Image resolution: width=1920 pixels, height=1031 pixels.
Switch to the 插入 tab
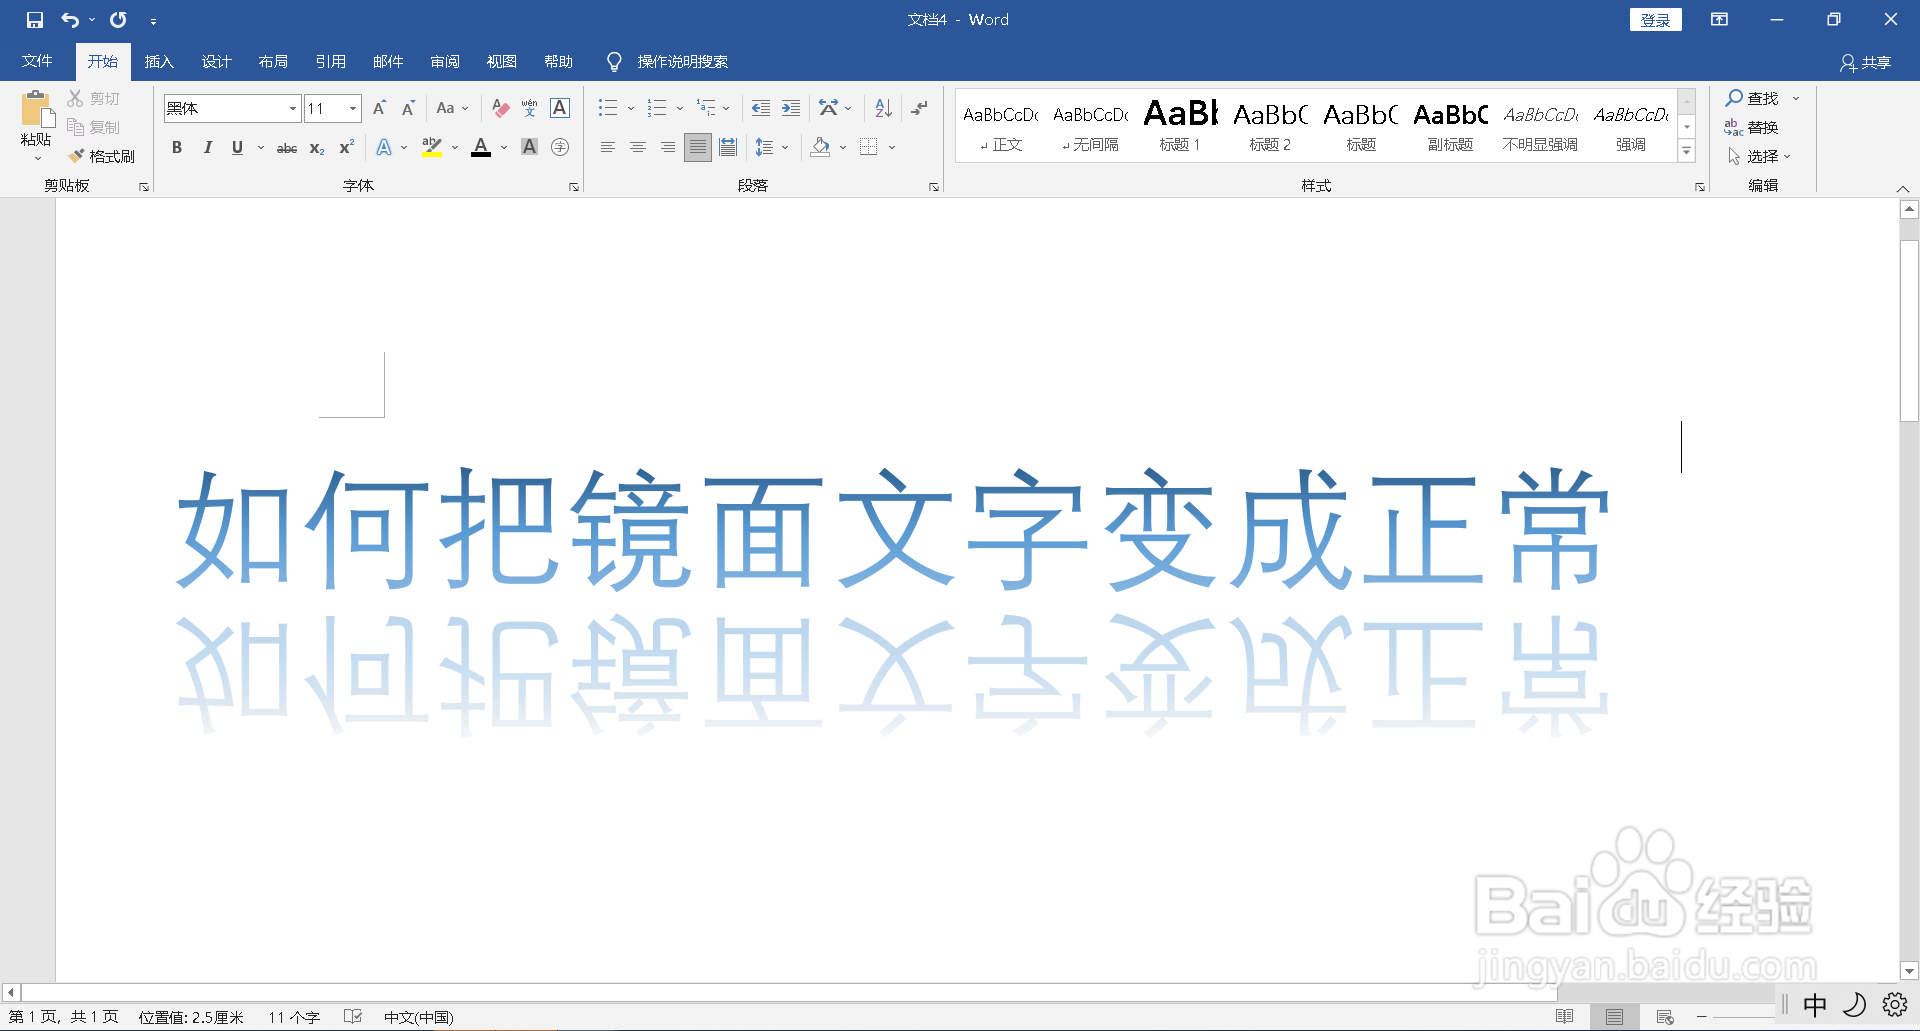pos(159,61)
